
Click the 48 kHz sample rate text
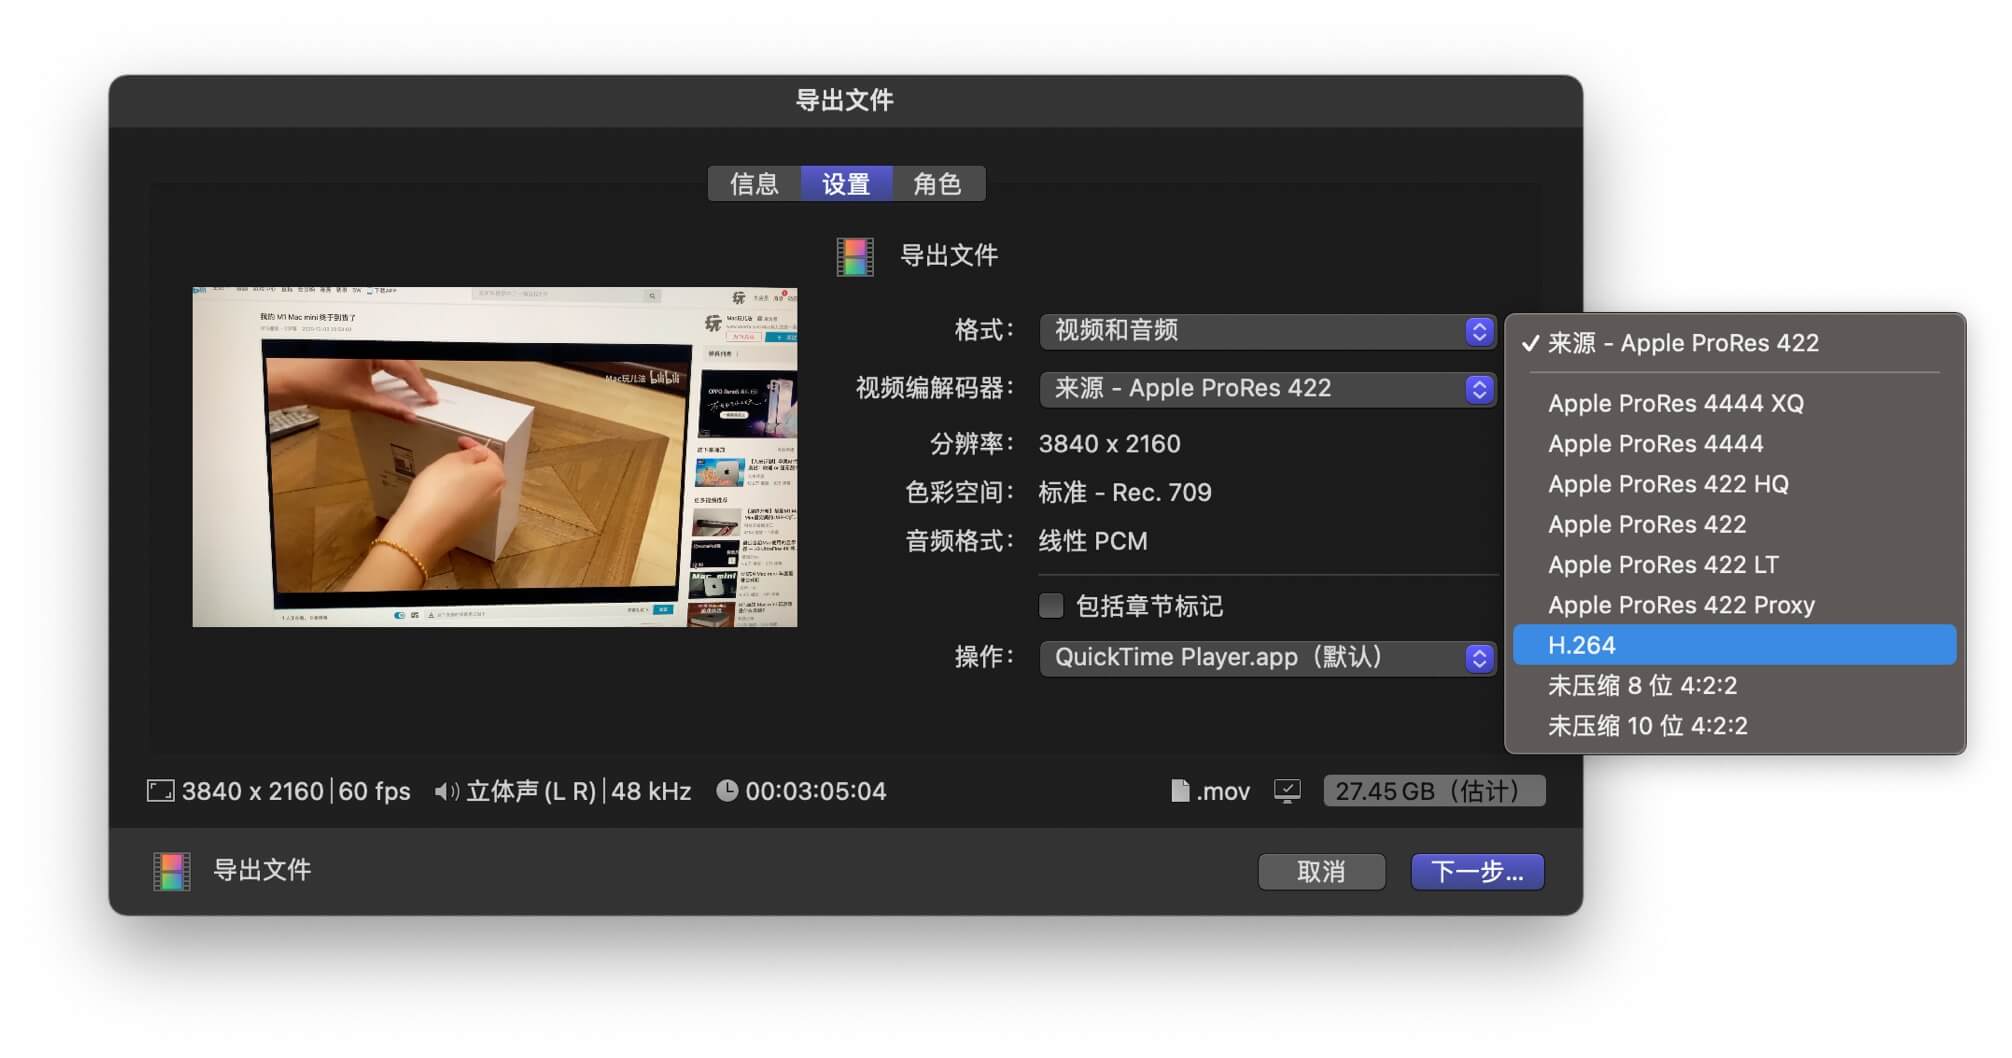(x=651, y=792)
